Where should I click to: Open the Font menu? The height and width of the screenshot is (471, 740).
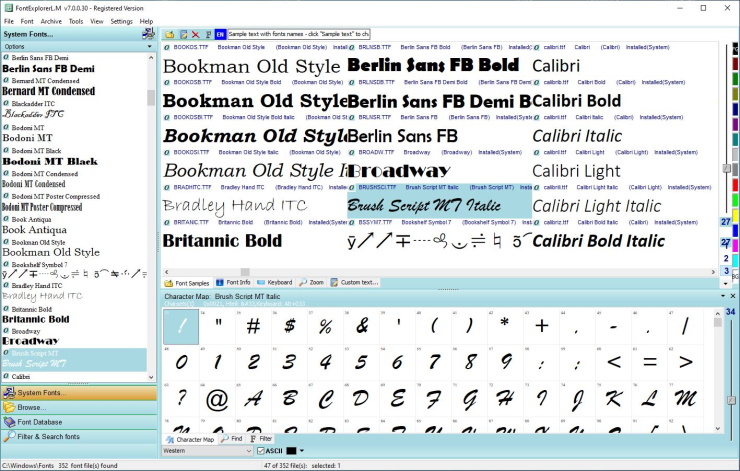click(x=27, y=21)
